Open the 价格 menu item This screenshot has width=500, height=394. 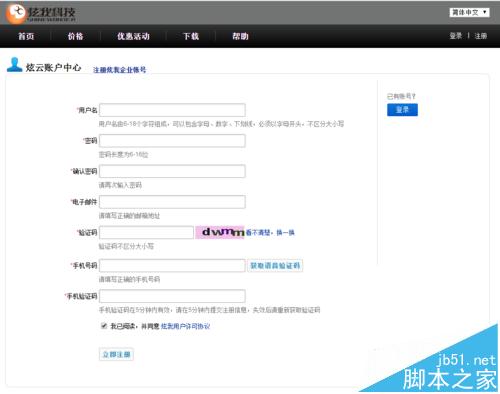pos(75,36)
